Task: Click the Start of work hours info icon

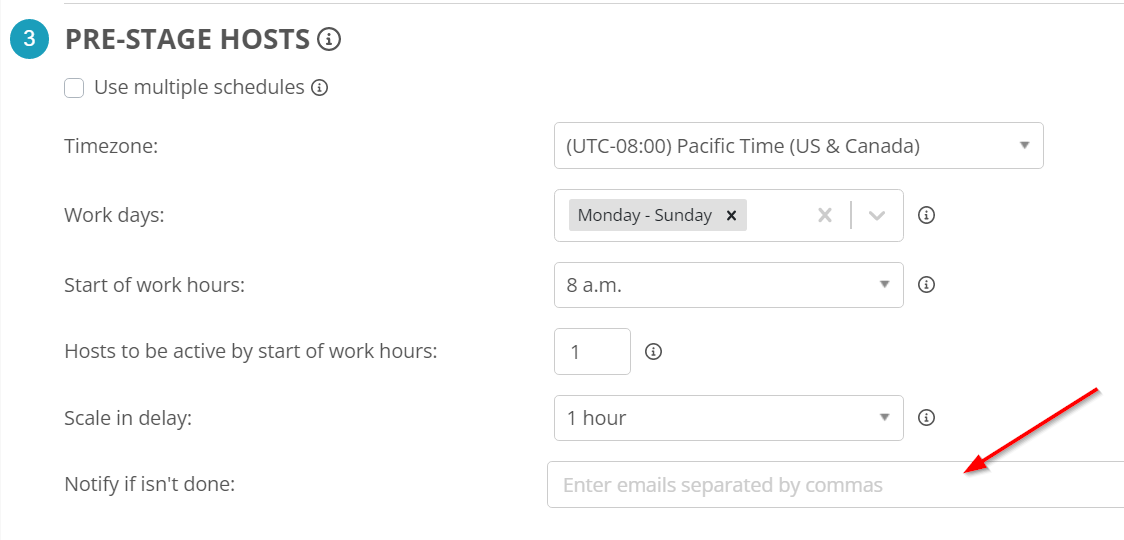Action: [926, 285]
